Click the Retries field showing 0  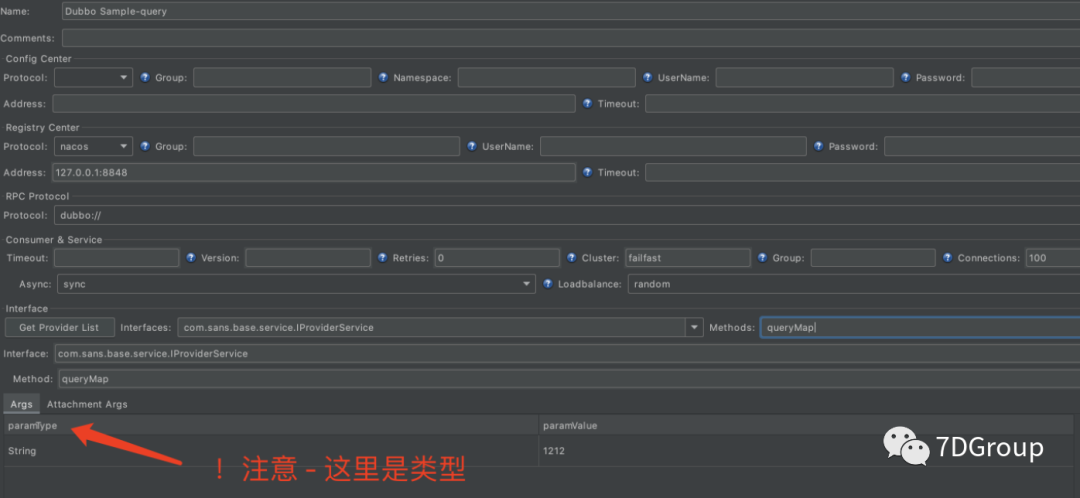(497, 258)
